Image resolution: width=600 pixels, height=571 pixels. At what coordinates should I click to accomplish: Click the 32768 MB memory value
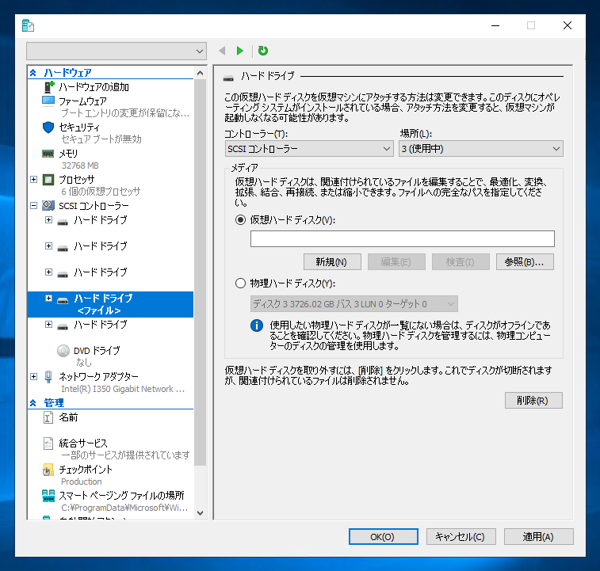[x=80, y=165]
